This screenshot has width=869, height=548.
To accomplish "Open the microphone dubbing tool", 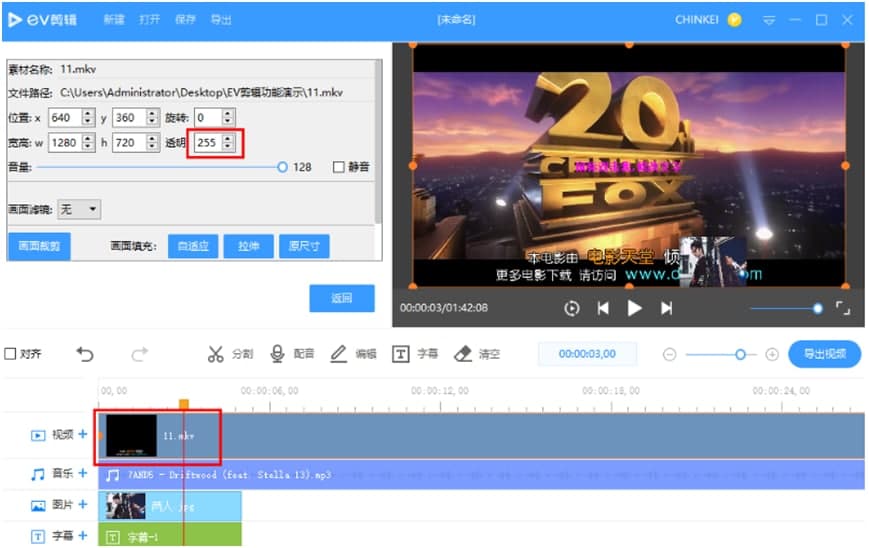I will click(277, 354).
